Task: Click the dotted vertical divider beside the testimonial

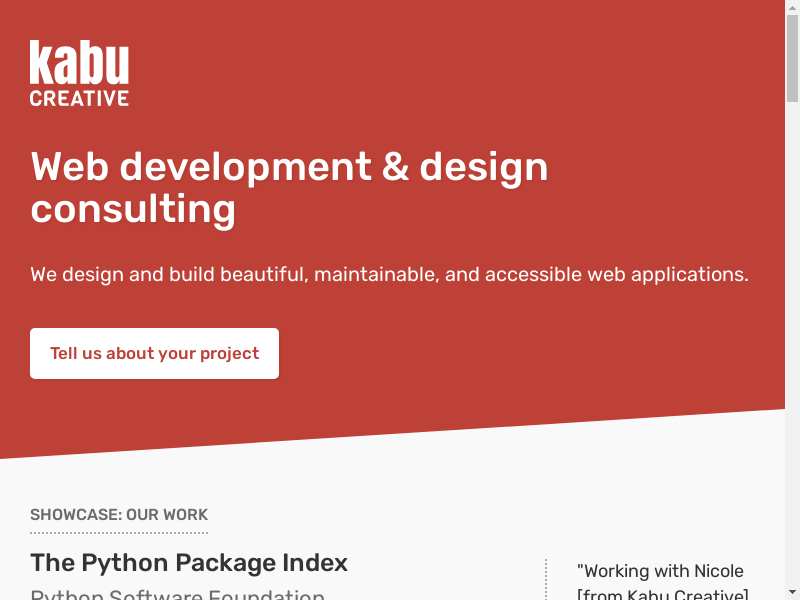Action: [546, 578]
